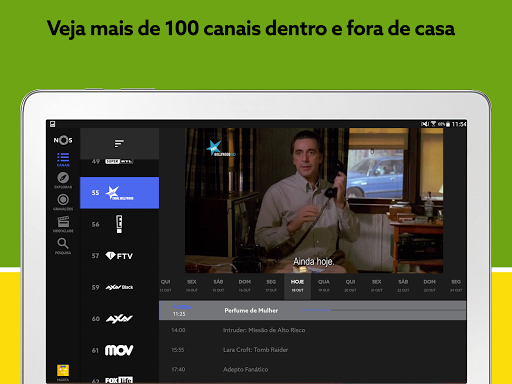Tap the video player preview

314,201
